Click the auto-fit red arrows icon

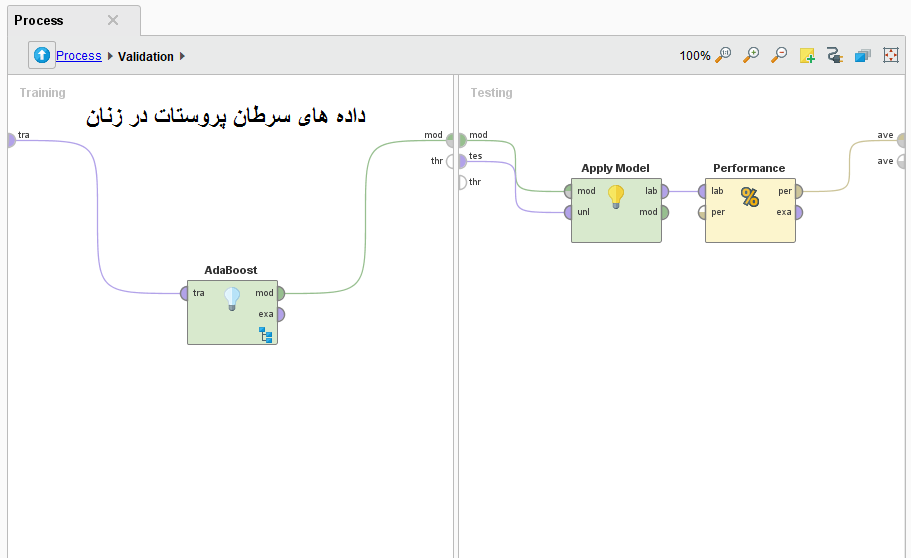(x=891, y=56)
